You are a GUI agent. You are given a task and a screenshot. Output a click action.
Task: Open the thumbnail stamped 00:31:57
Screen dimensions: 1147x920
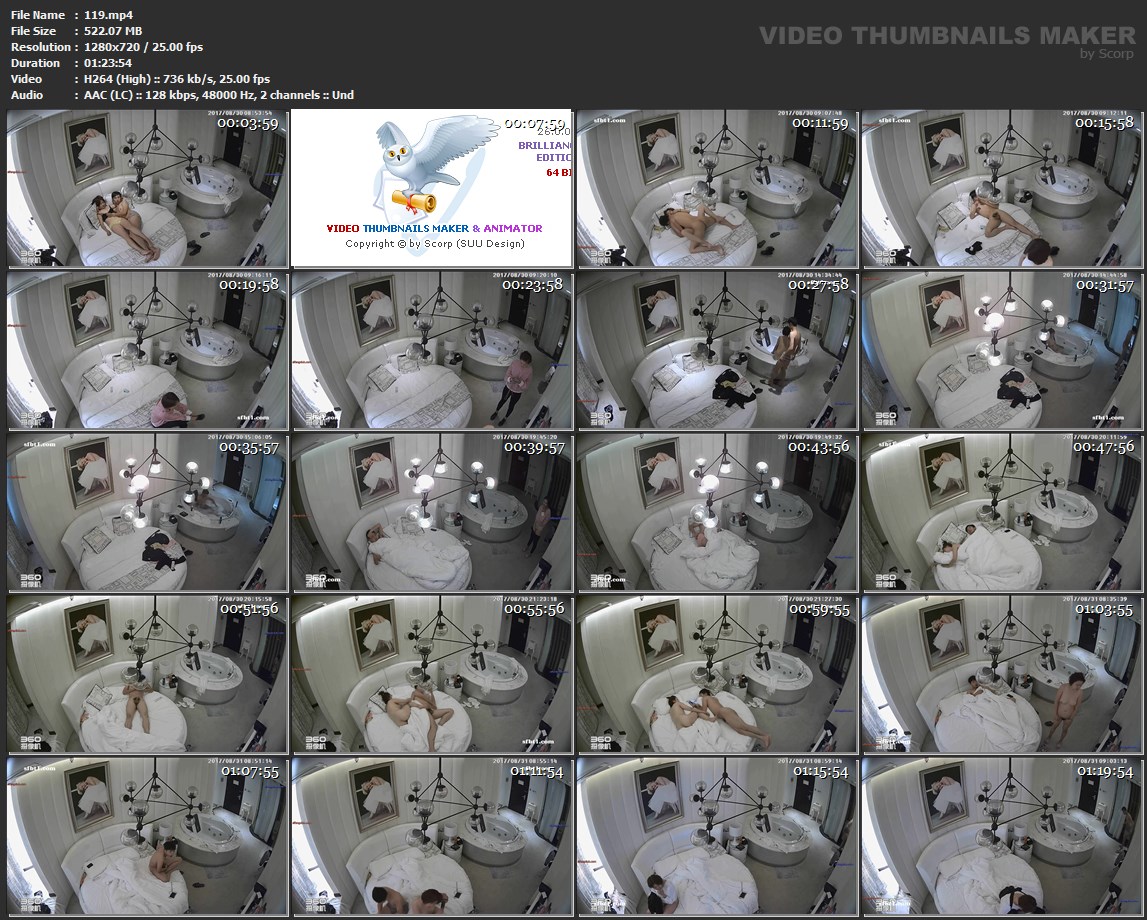(x=1001, y=350)
